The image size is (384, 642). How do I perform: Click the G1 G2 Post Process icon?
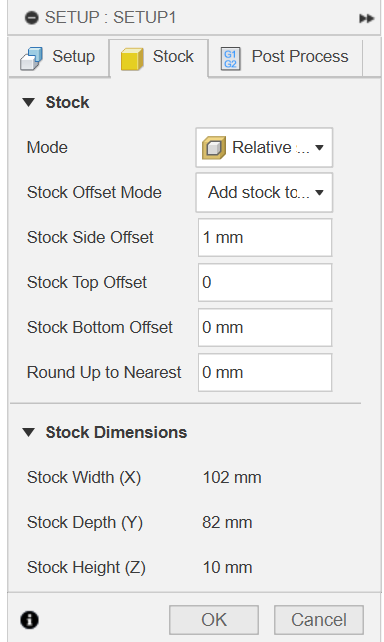coord(230,59)
